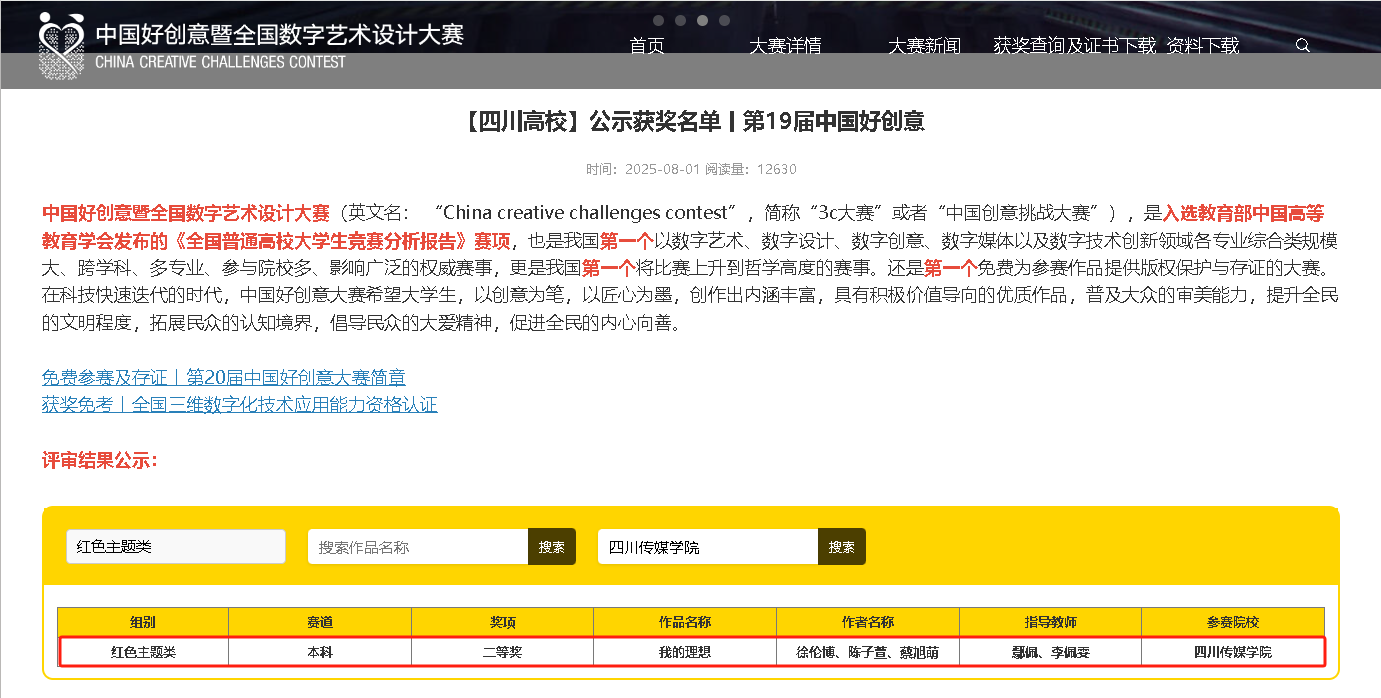Go to the 首页 menu item

[x=647, y=46]
